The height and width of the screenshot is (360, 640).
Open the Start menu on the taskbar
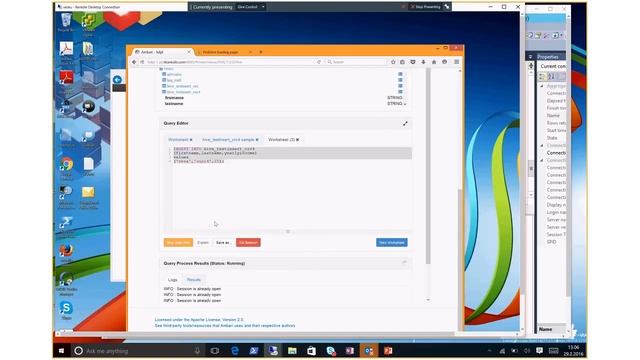click(62, 351)
